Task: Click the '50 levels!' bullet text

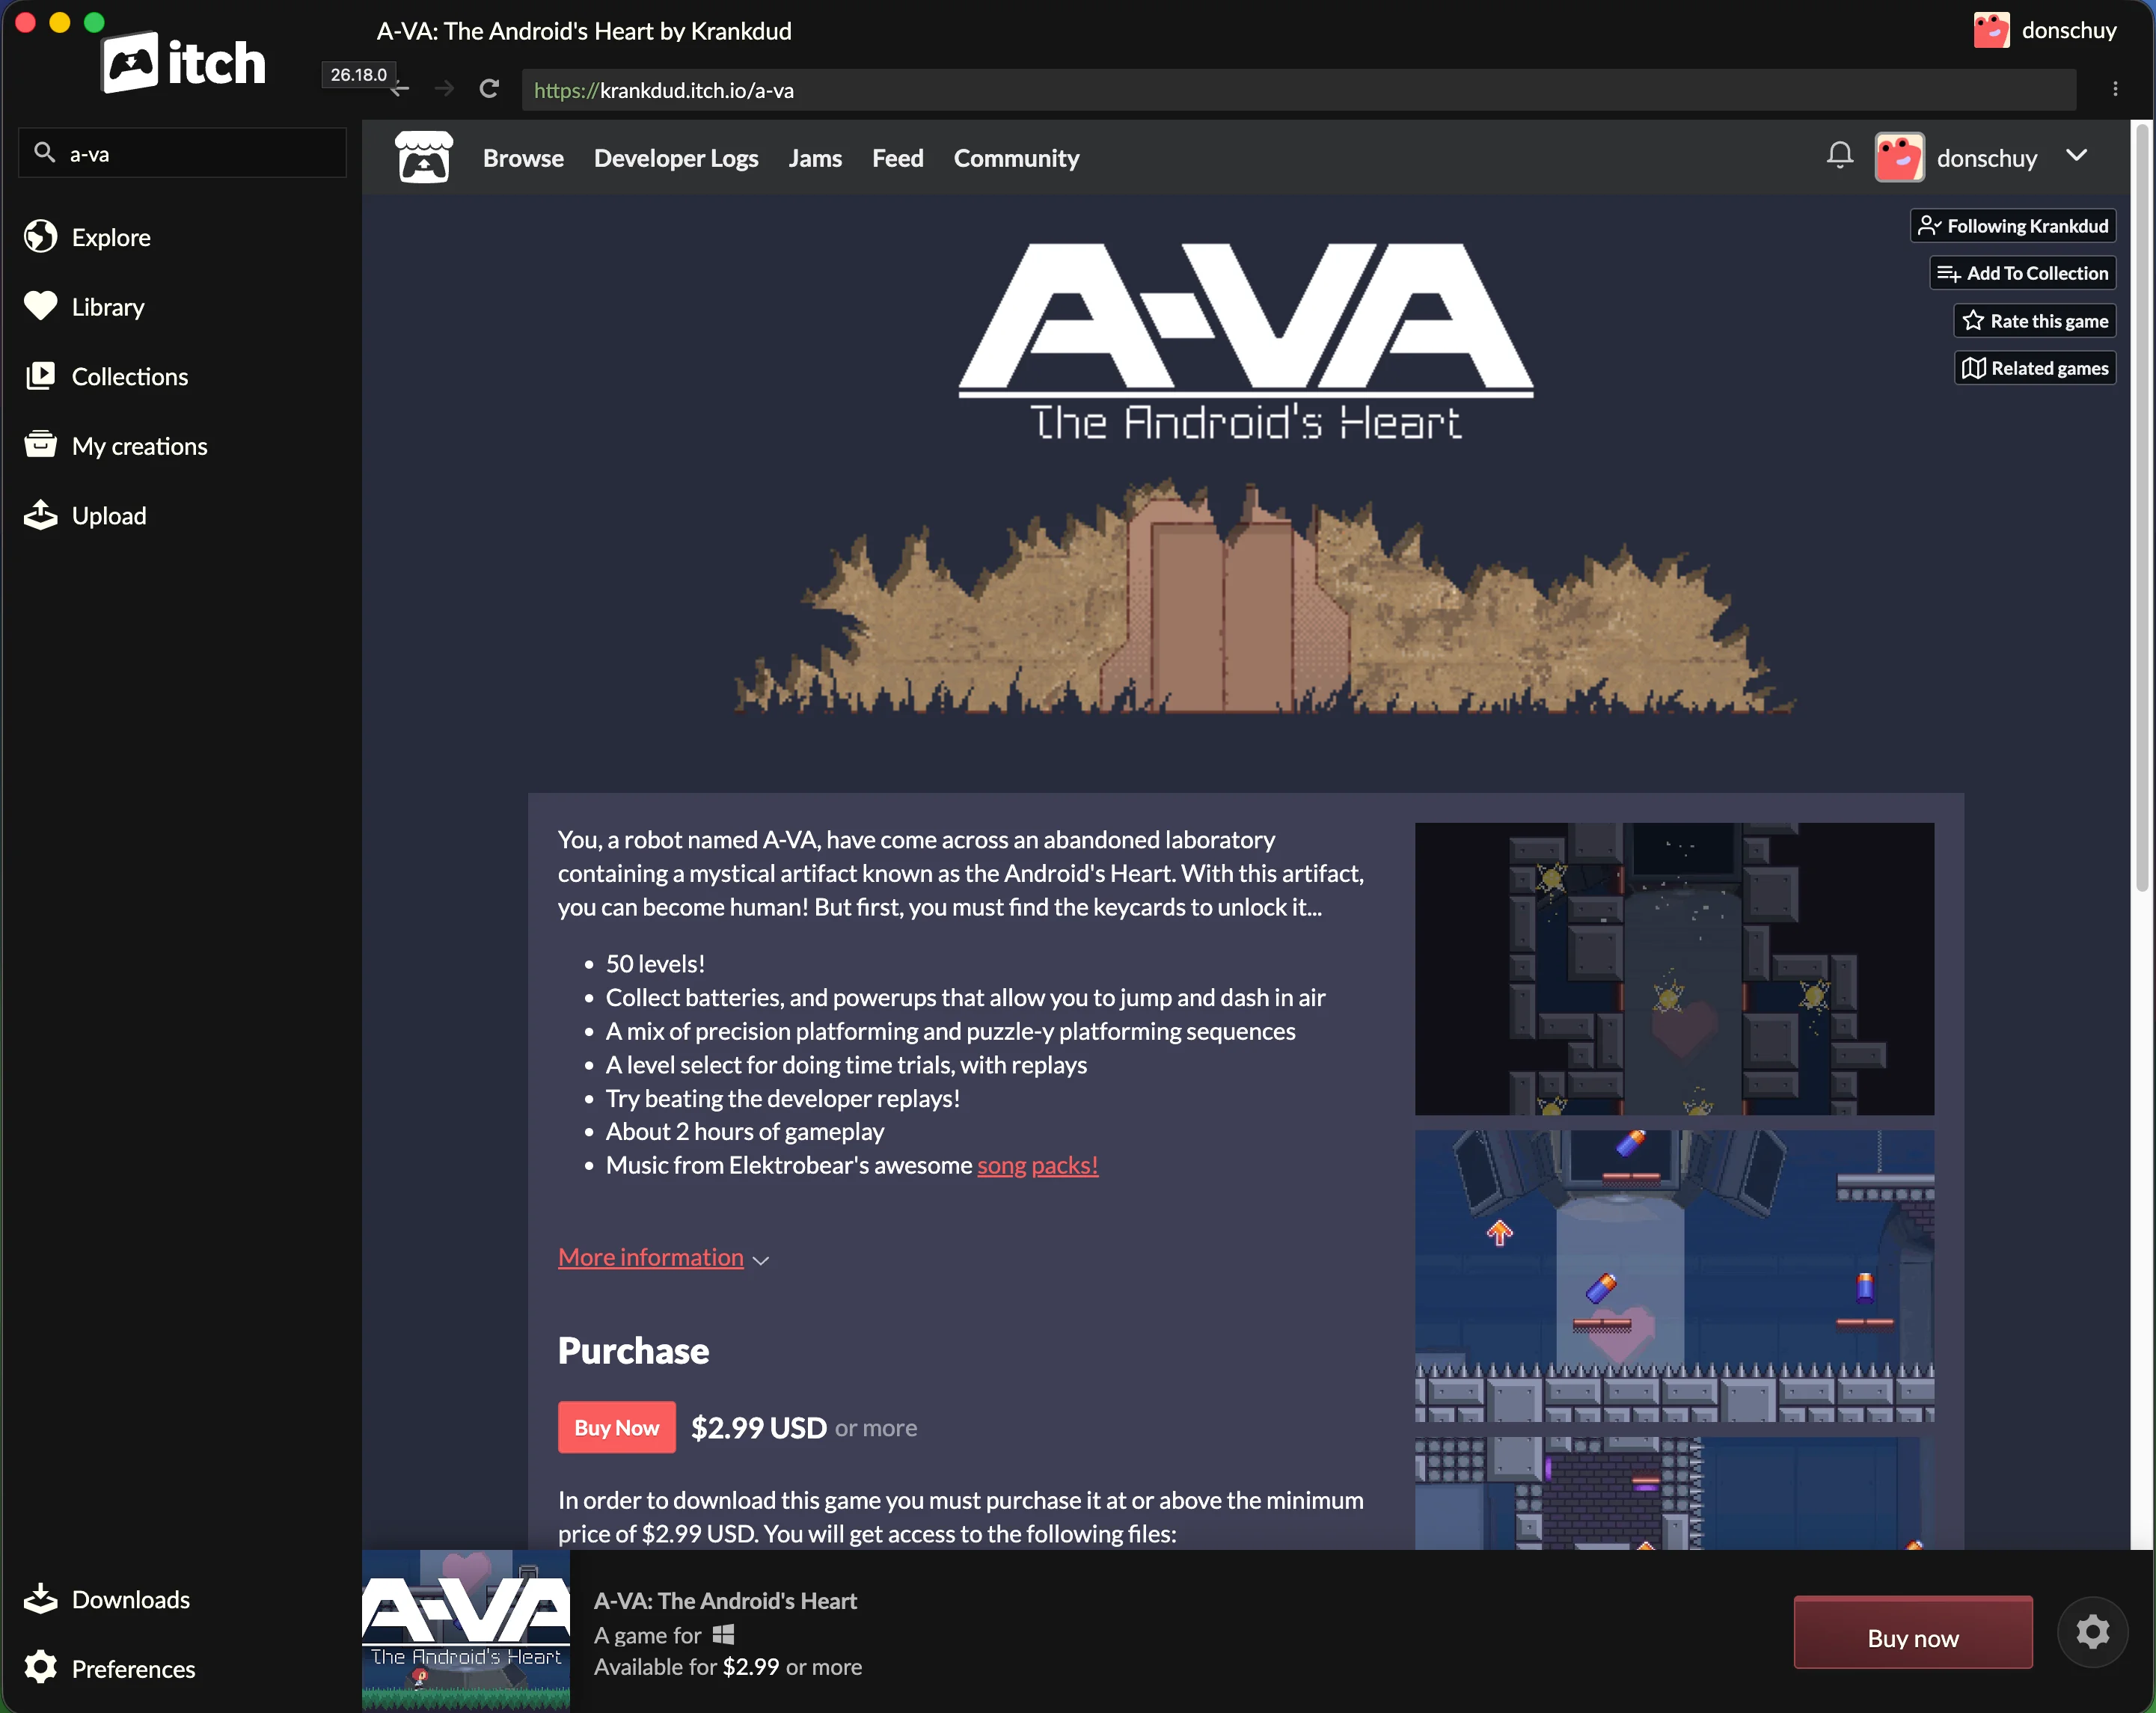Action: pos(655,963)
